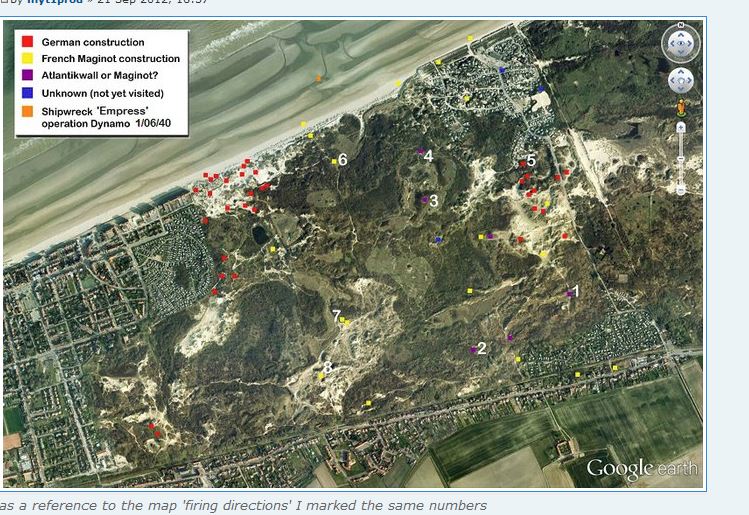This screenshot has width=749, height=515.
Task: Tilt view down with look joystick's down arrow
Action: click(681, 52)
